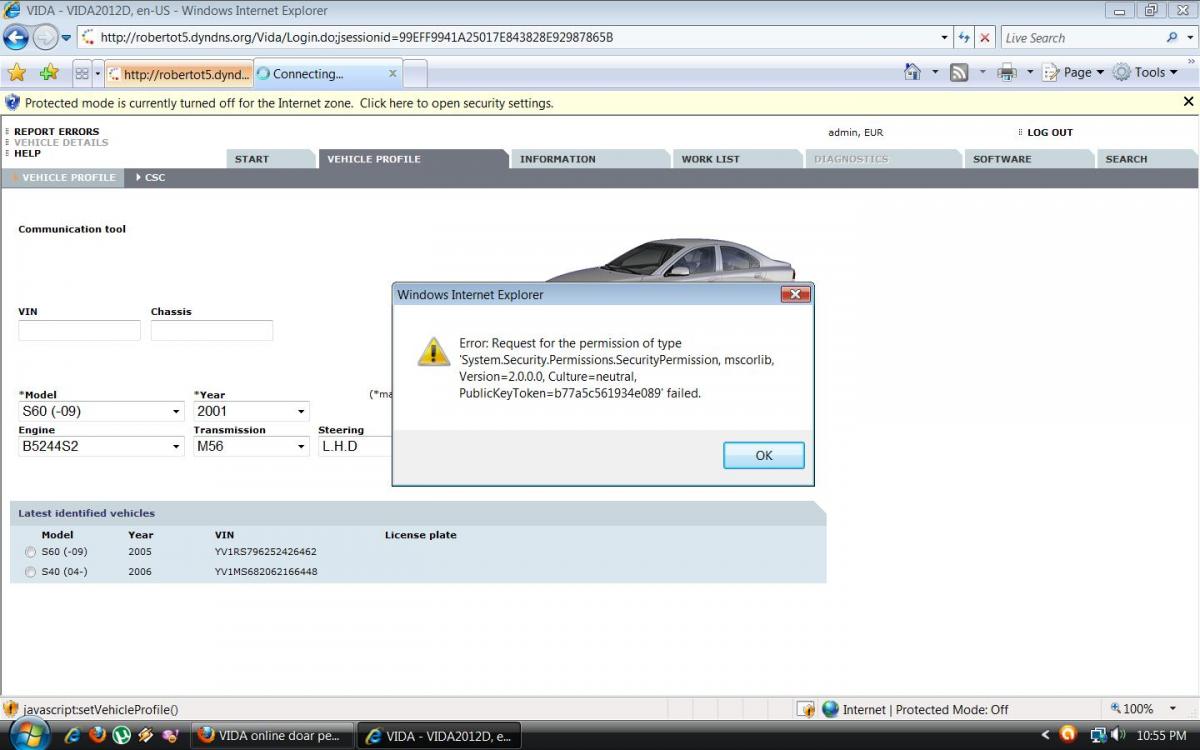Launch Firefox from Quick Launch
The image size is (1200, 750).
(x=97, y=735)
